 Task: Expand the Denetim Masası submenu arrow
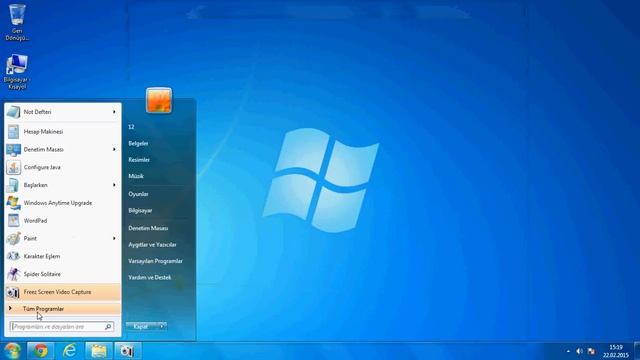(x=114, y=149)
